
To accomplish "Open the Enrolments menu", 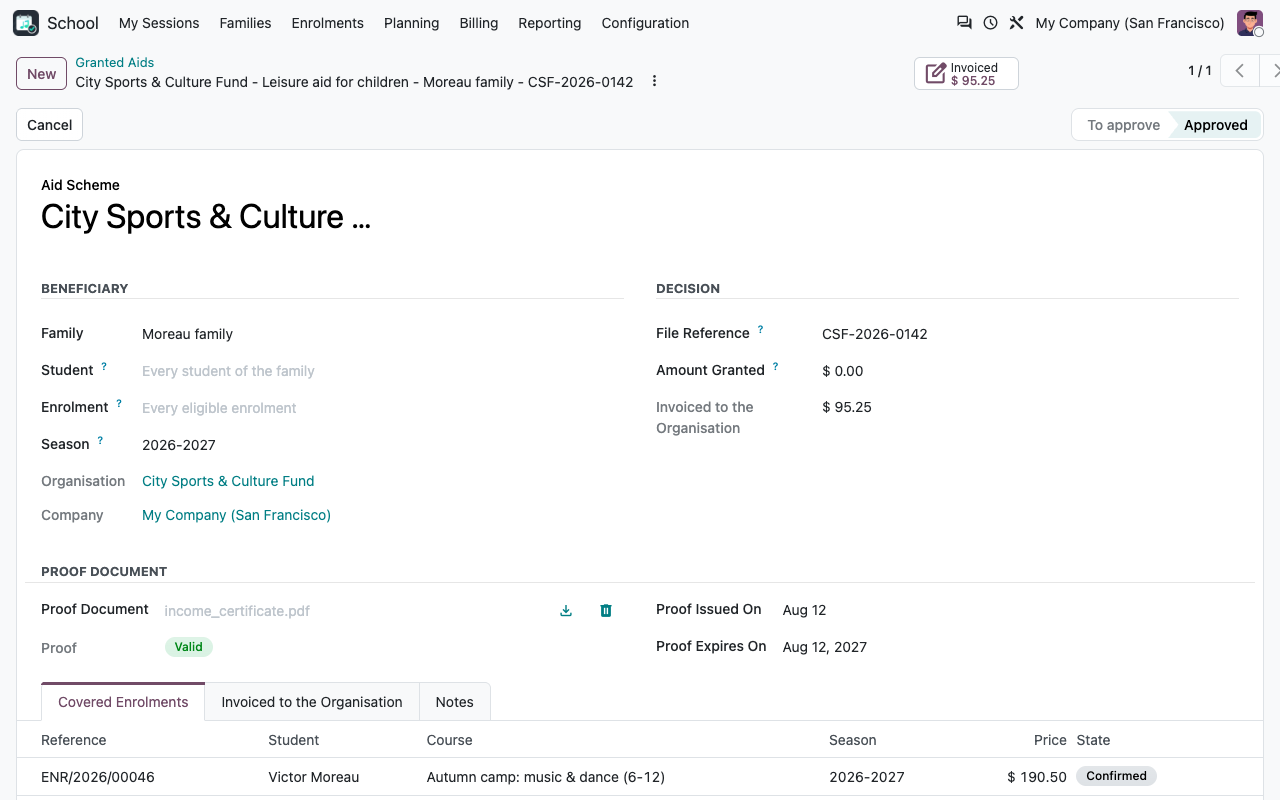I will click(328, 23).
